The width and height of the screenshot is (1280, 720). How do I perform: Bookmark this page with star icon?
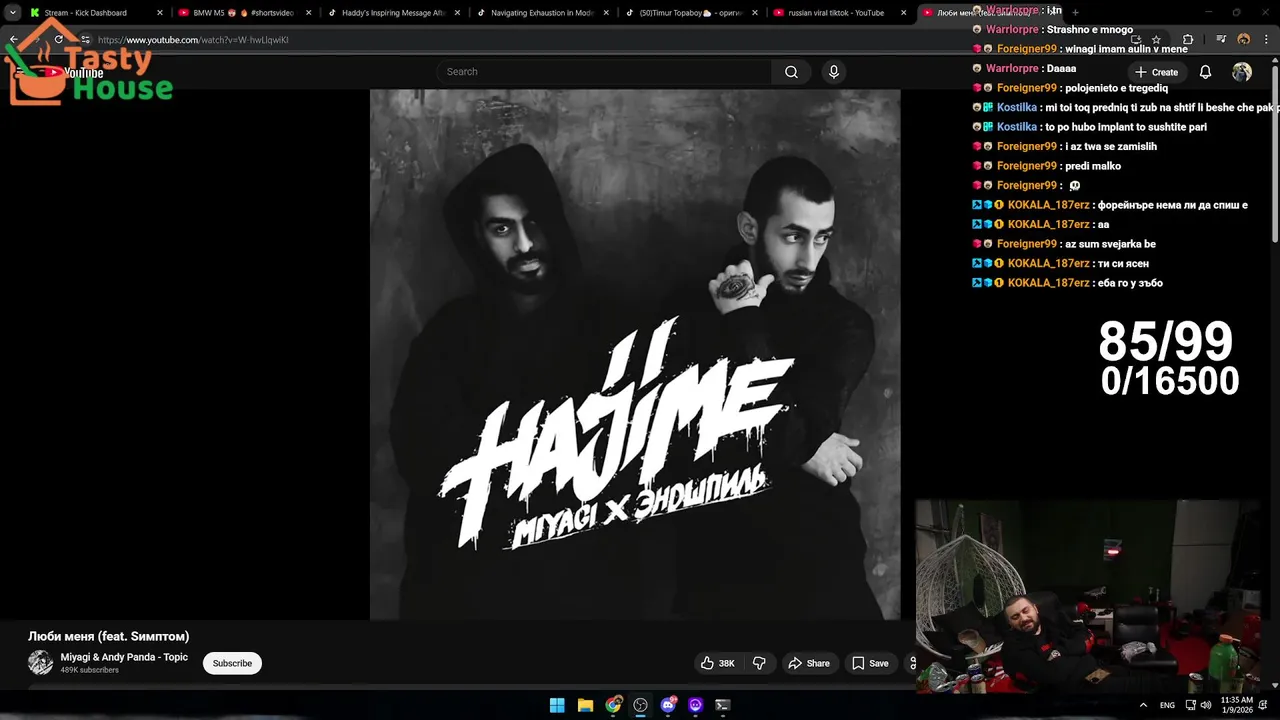coord(1156,40)
